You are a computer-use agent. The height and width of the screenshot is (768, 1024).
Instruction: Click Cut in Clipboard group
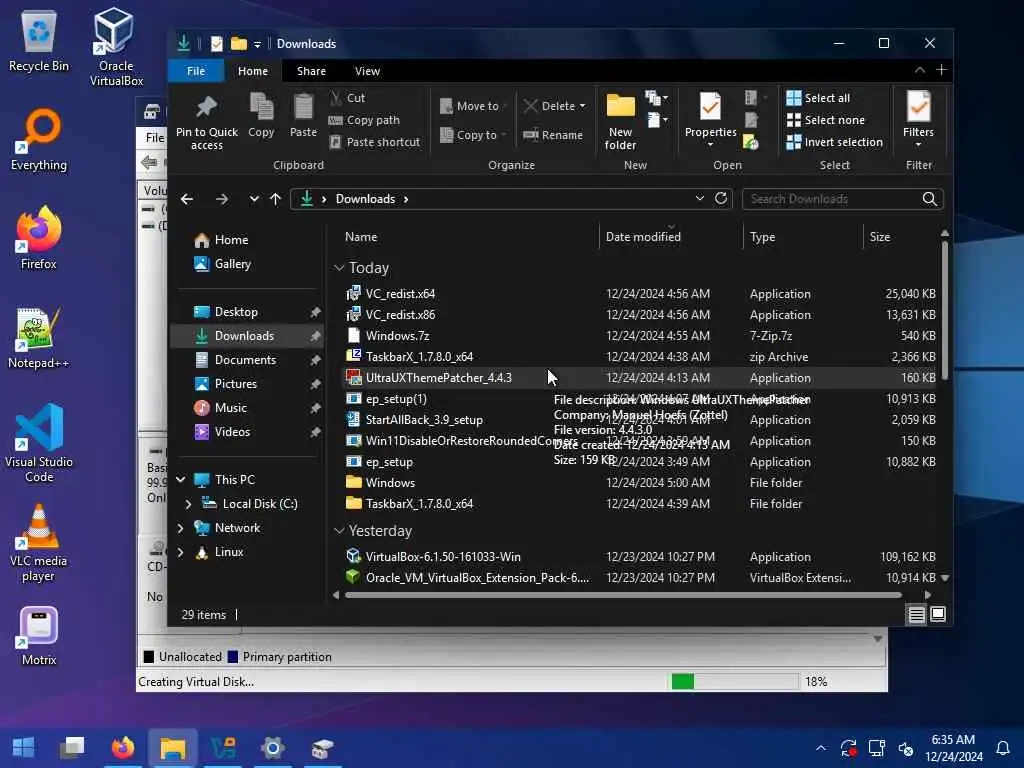tap(347, 98)
